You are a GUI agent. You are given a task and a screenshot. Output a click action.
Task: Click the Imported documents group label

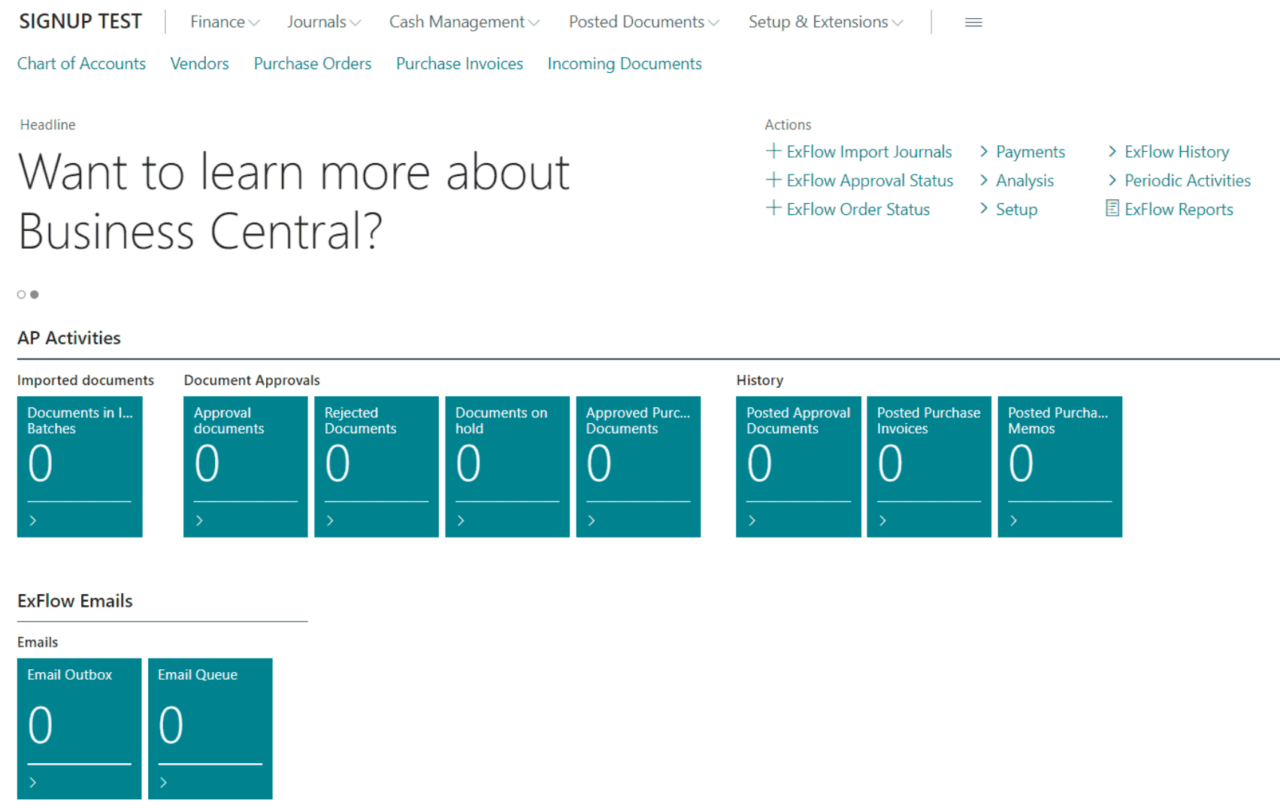pos(86,380)
